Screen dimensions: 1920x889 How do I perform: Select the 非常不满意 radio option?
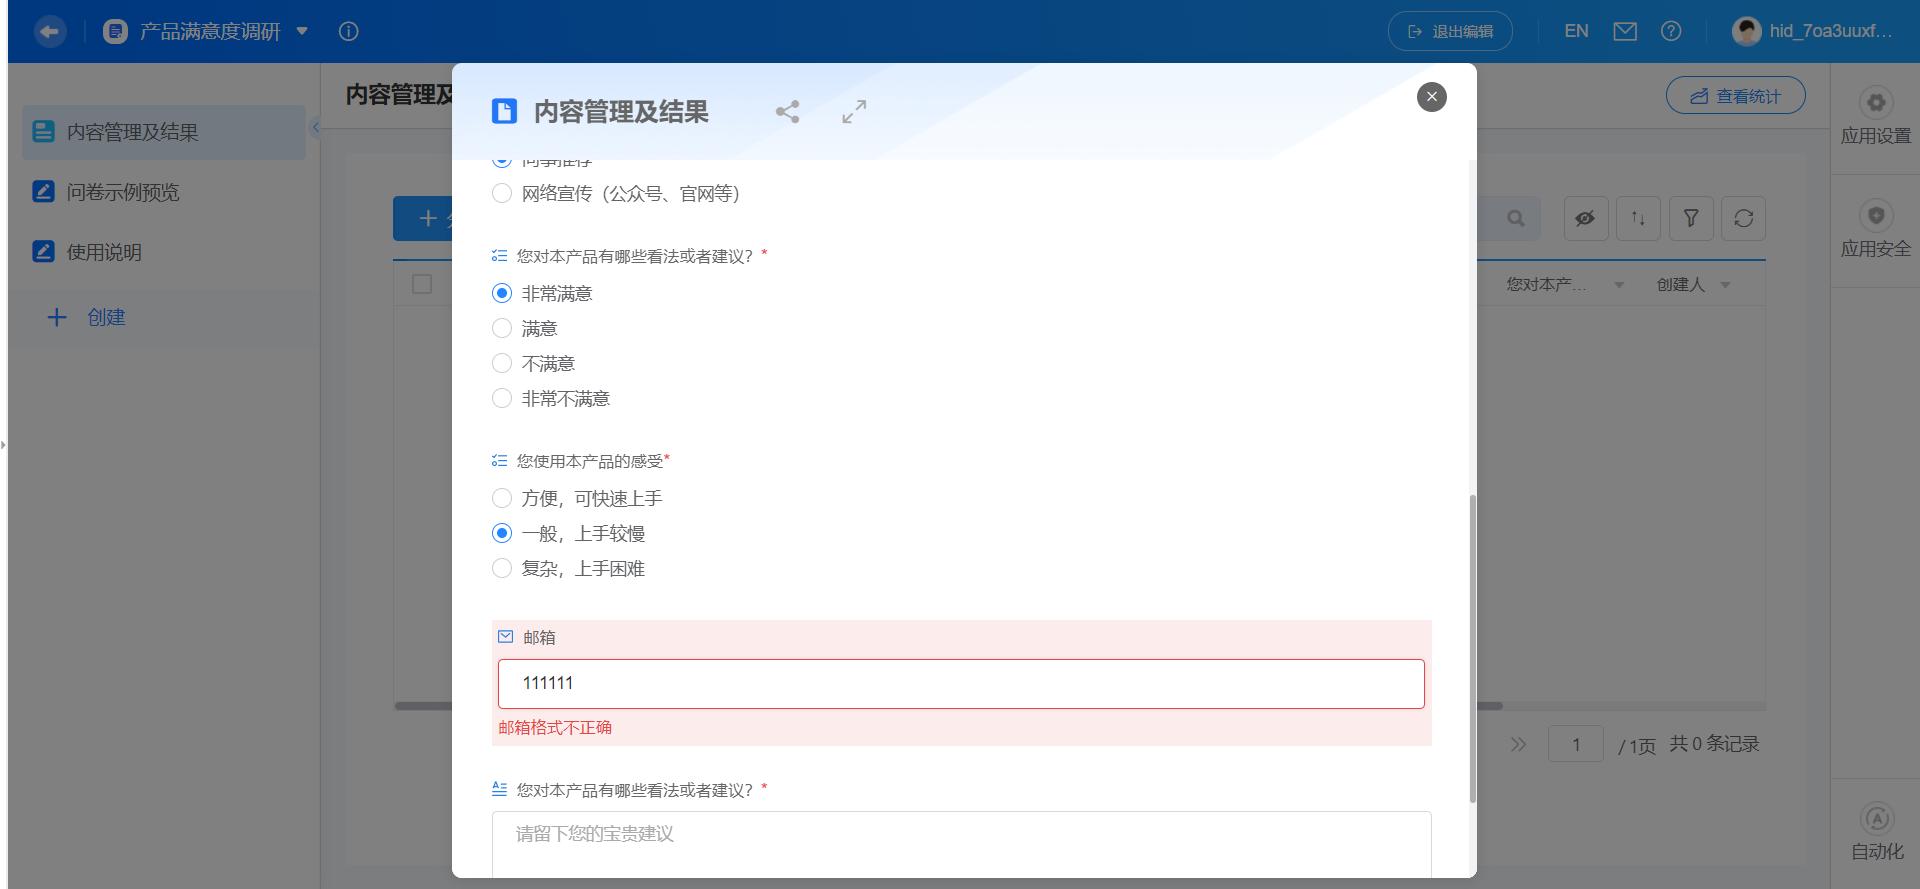point(502,398)
